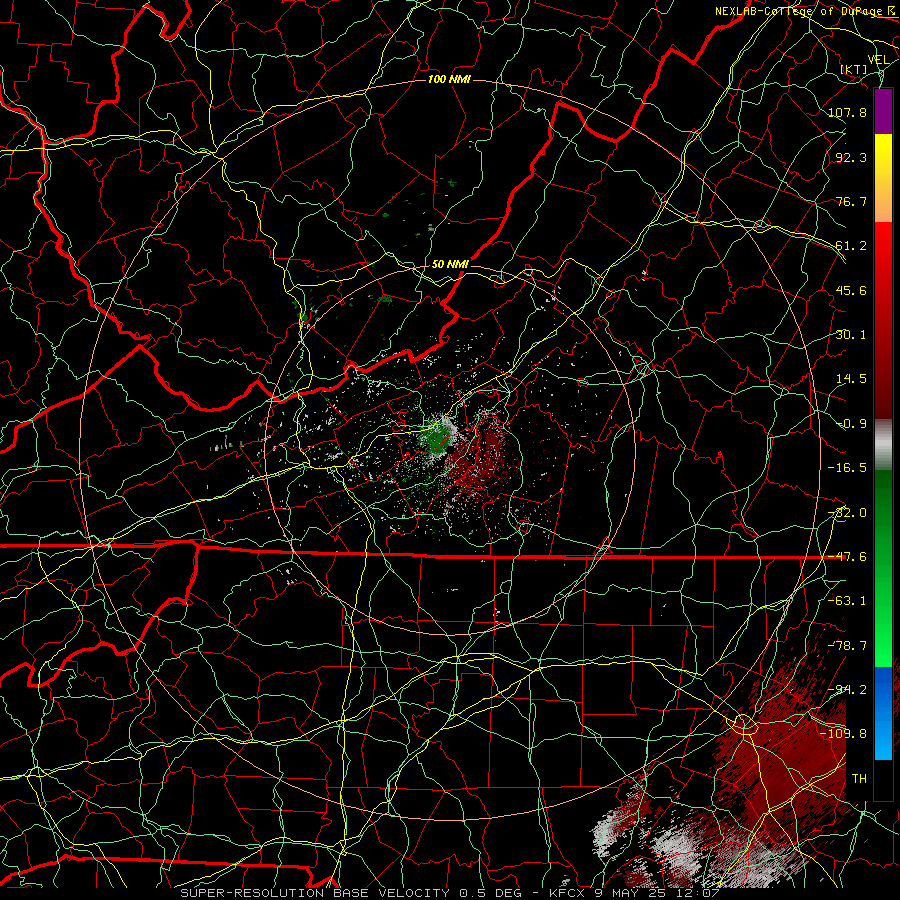900x900 pixels.
Task: Click the blue segment of the color bar
Action: (x=883, y=713)
